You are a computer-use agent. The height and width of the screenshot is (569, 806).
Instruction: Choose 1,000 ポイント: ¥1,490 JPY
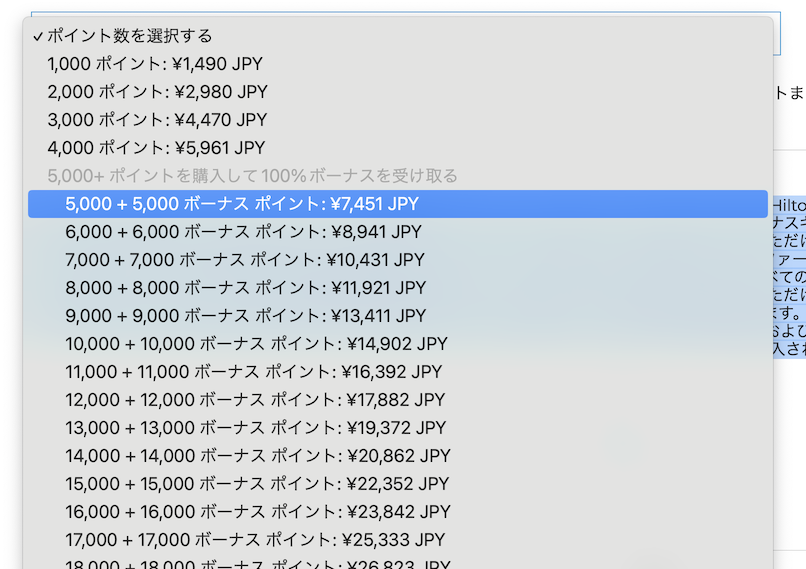[398, 64]
